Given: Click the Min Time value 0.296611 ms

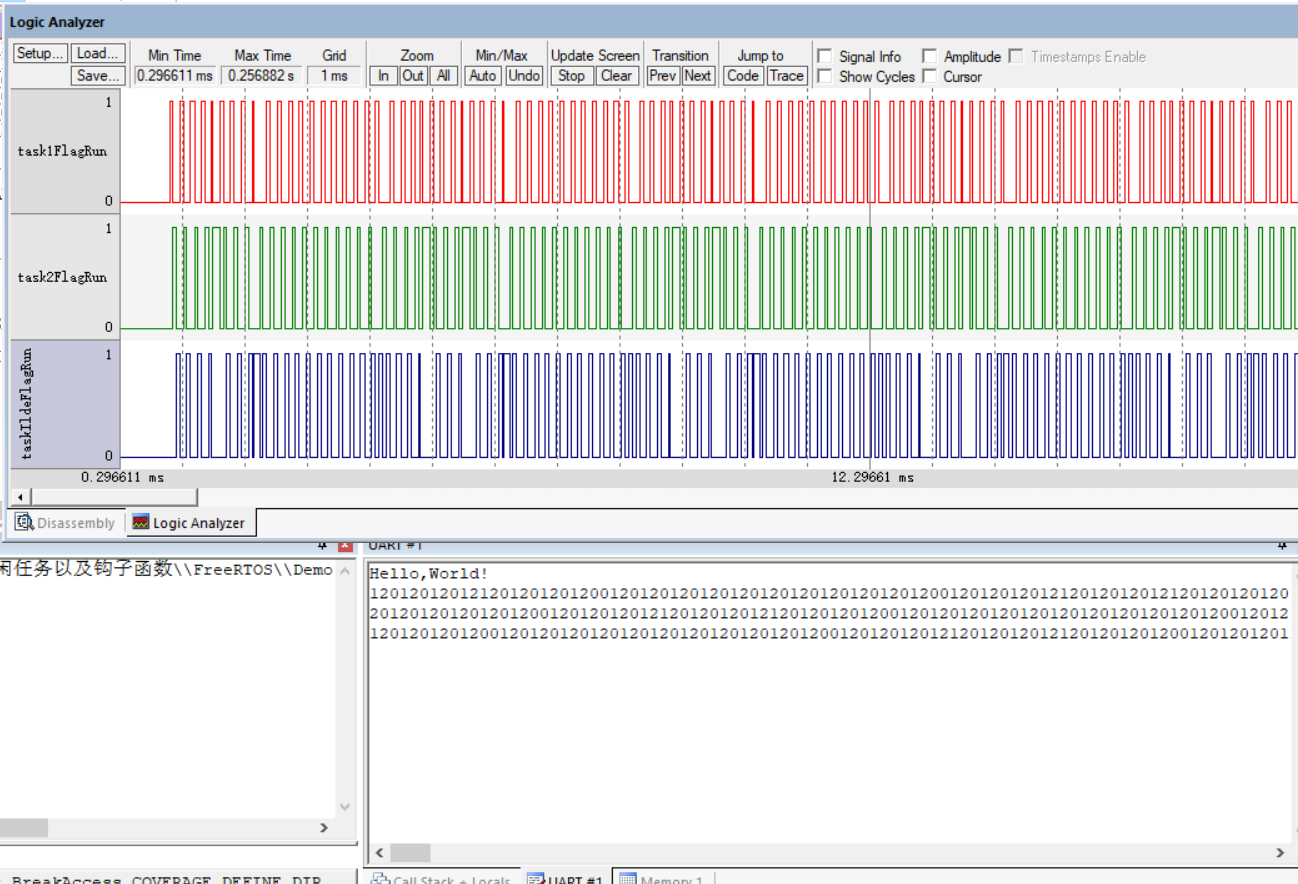Looking at the screenshot, I should click(175, 76).
